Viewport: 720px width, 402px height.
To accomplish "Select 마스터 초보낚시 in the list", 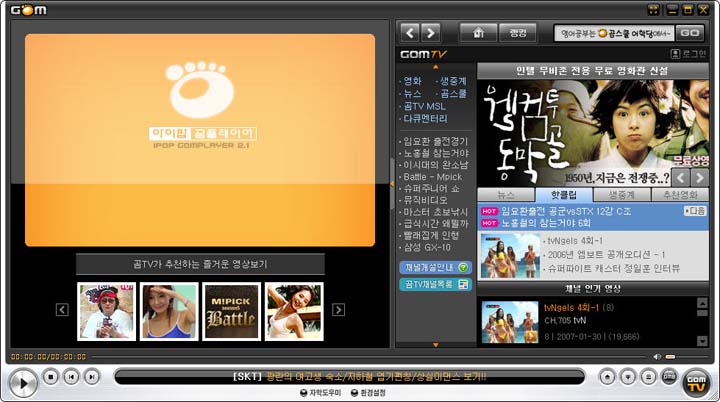I will (x=434, y=212).
